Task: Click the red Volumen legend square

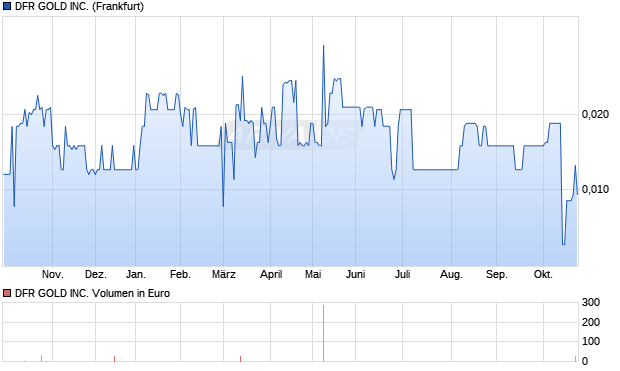Action: point(7,293)
